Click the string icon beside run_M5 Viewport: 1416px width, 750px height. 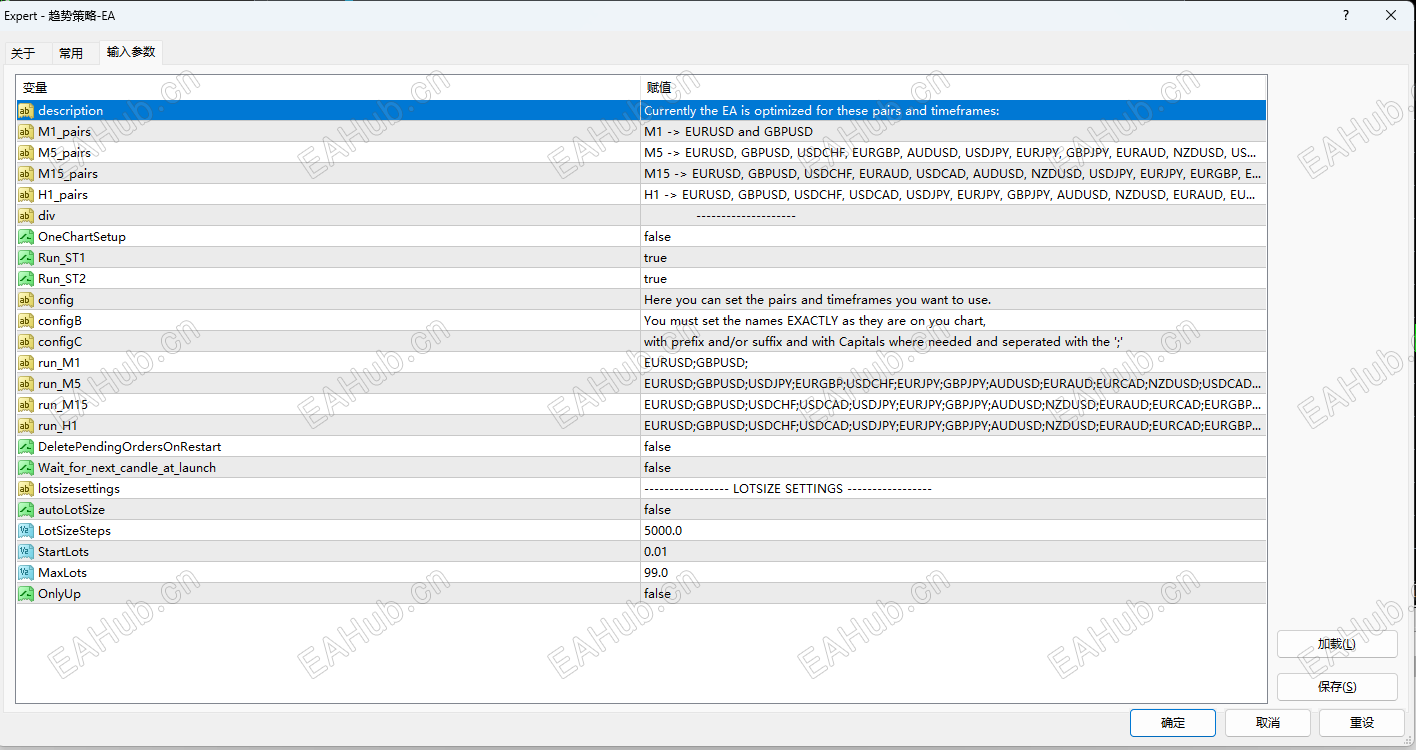pos(26,384)
